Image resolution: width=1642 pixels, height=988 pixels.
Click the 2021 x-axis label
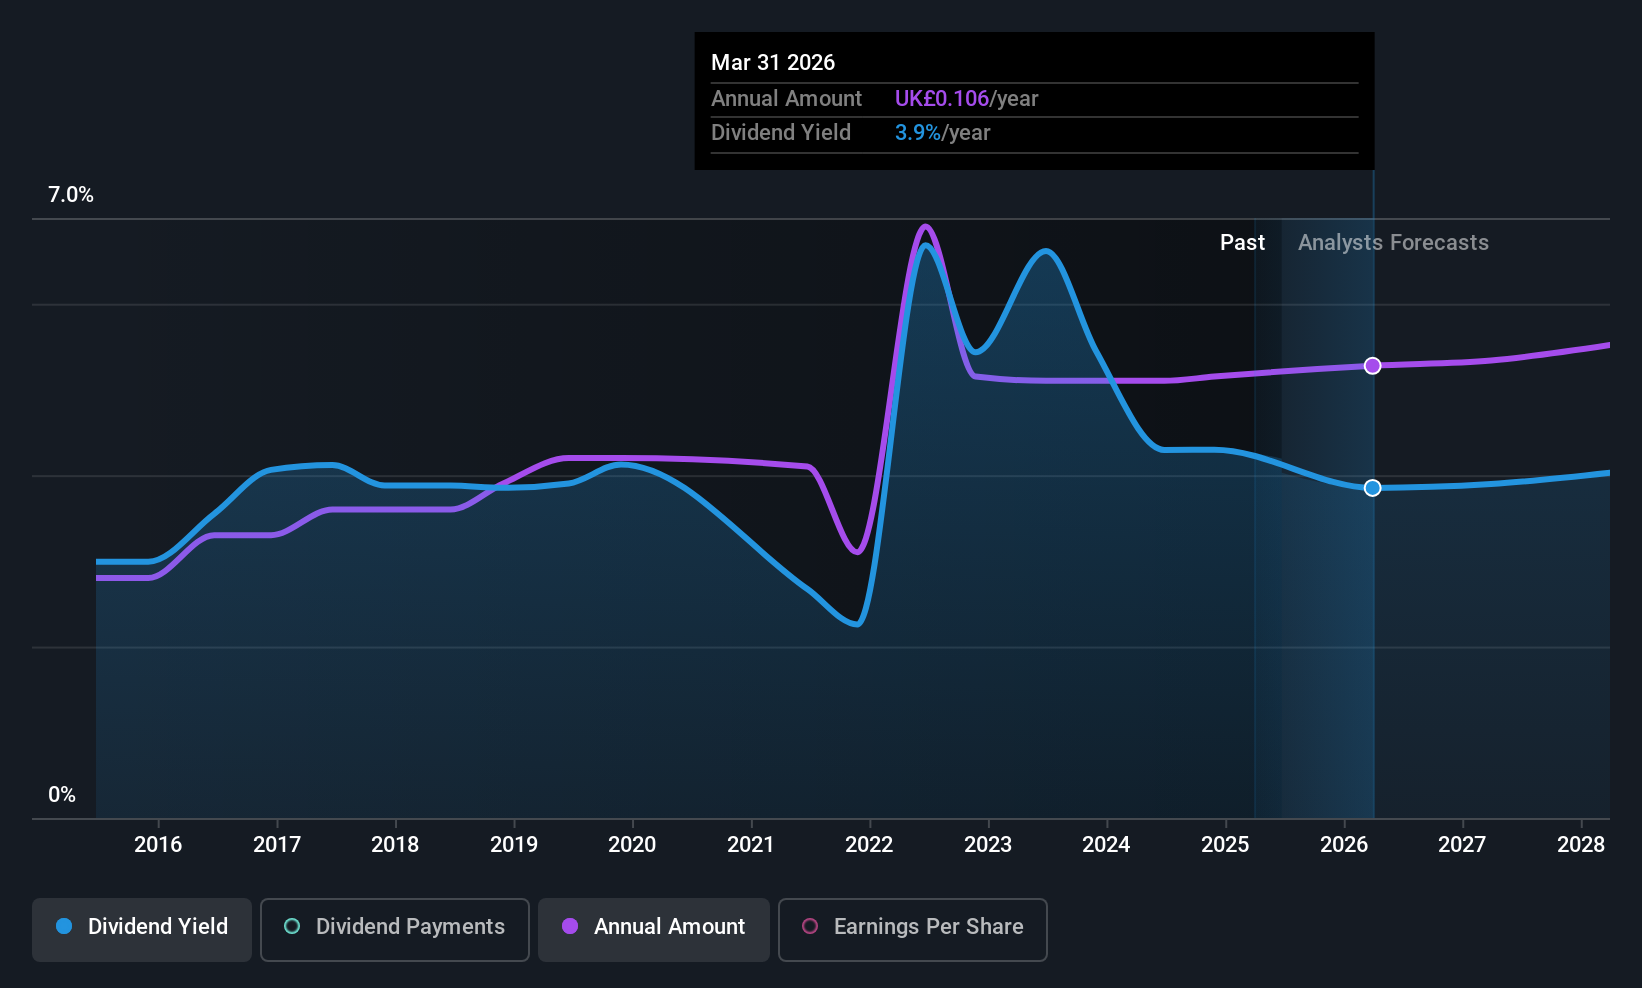coord(751,845)
